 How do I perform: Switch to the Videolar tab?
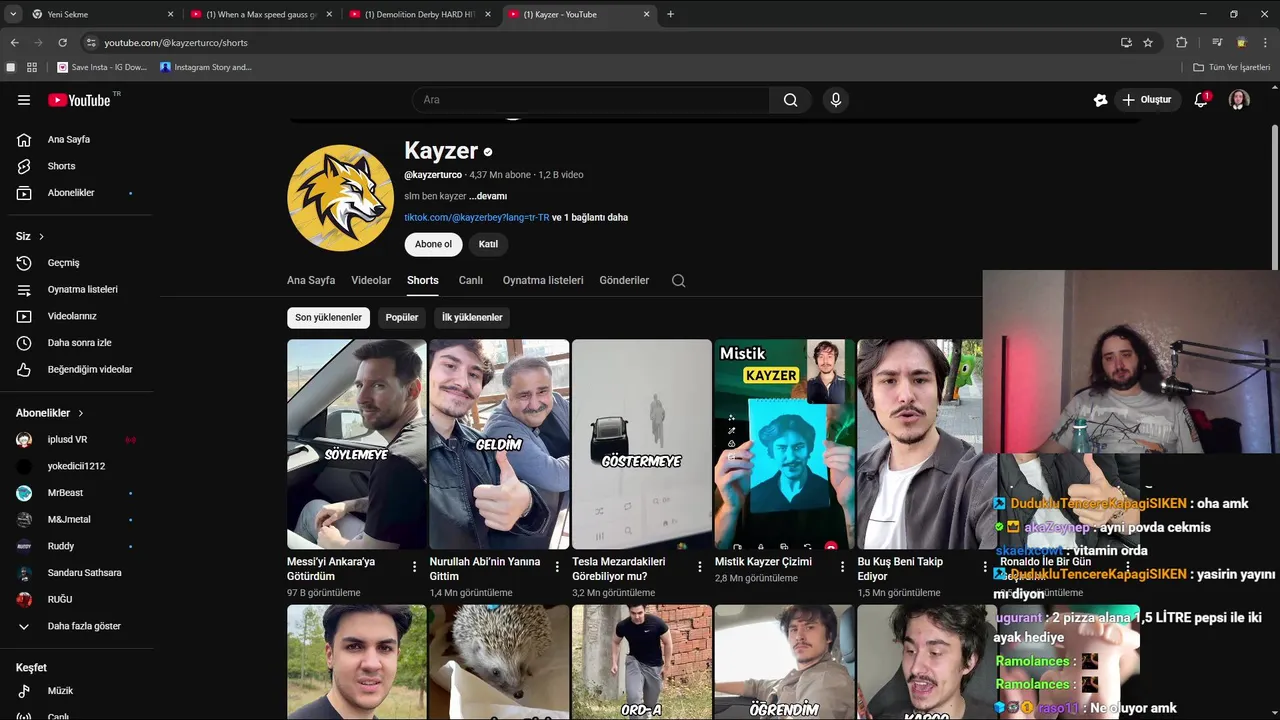(371, 281)
